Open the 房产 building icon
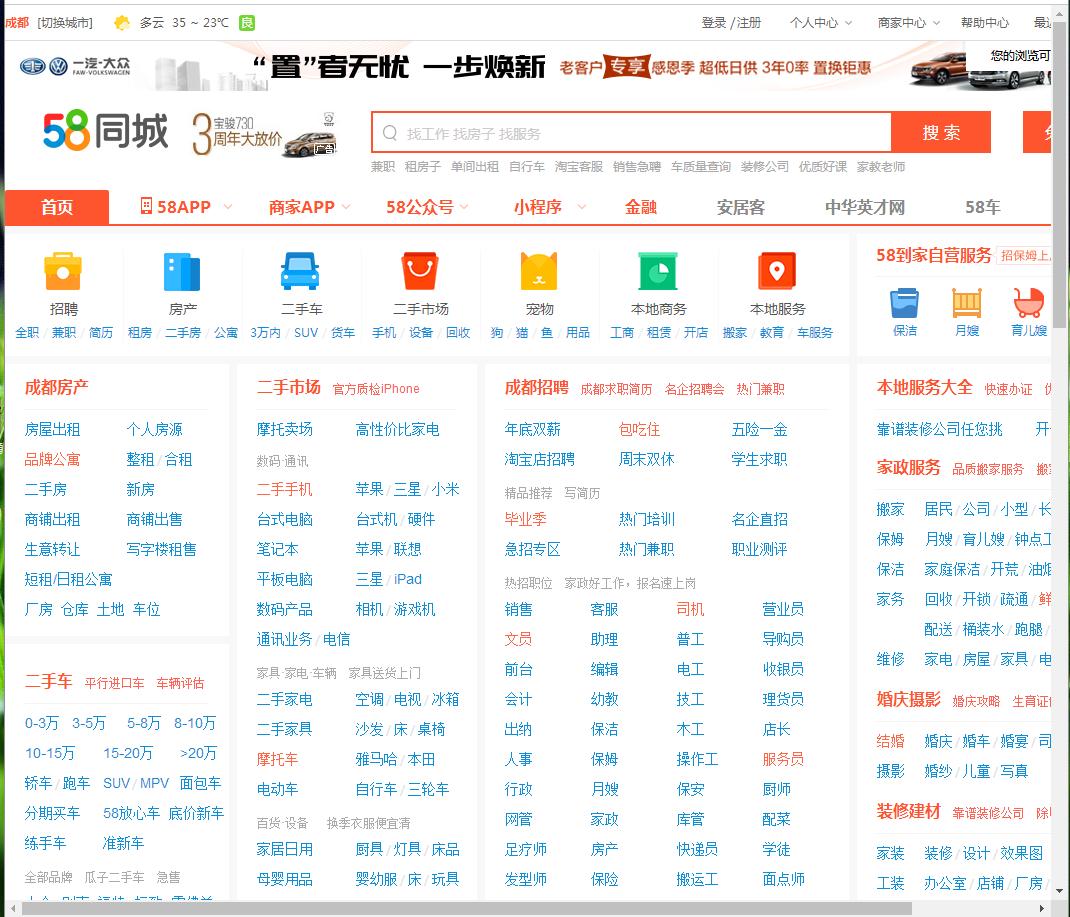 point(180,272)
